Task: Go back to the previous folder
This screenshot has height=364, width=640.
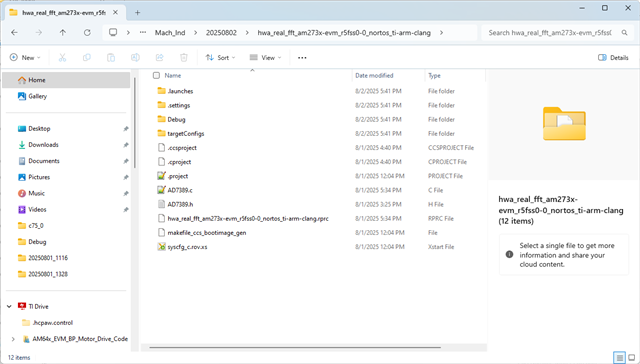Action: (x=14, y=33)
